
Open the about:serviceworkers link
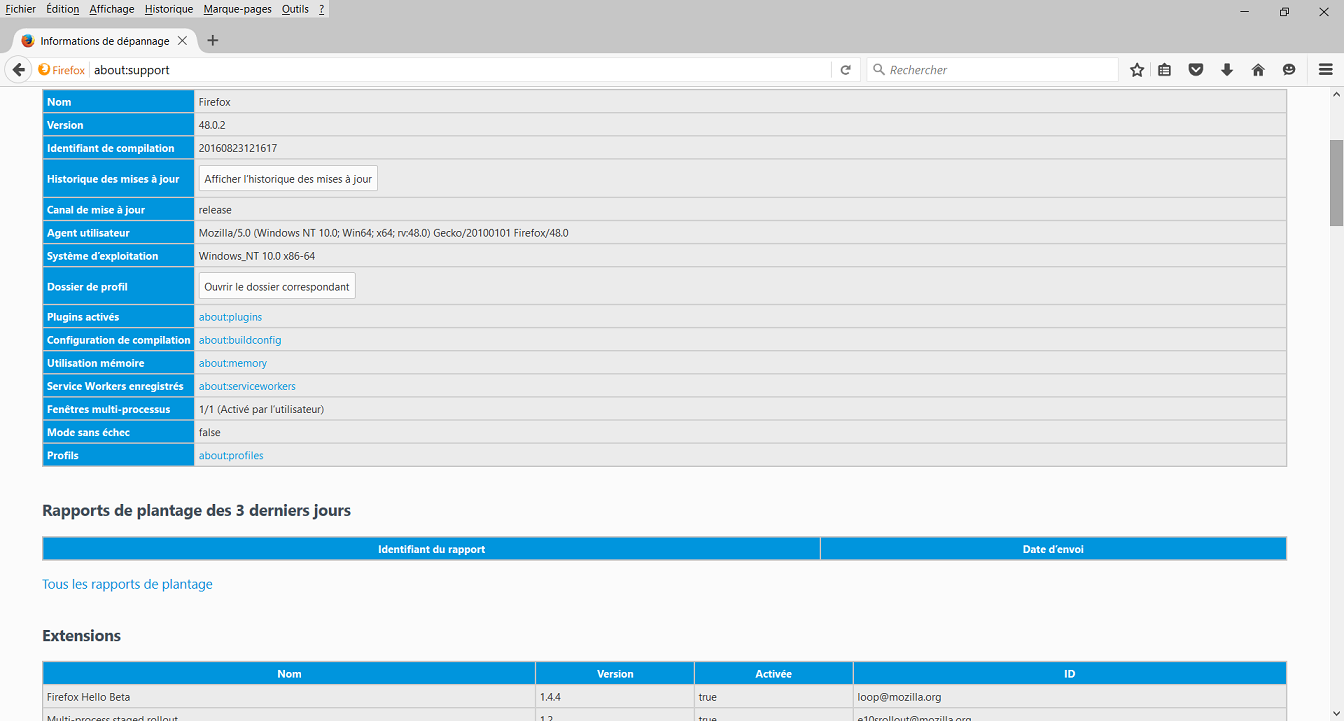(x=247, y=386)
